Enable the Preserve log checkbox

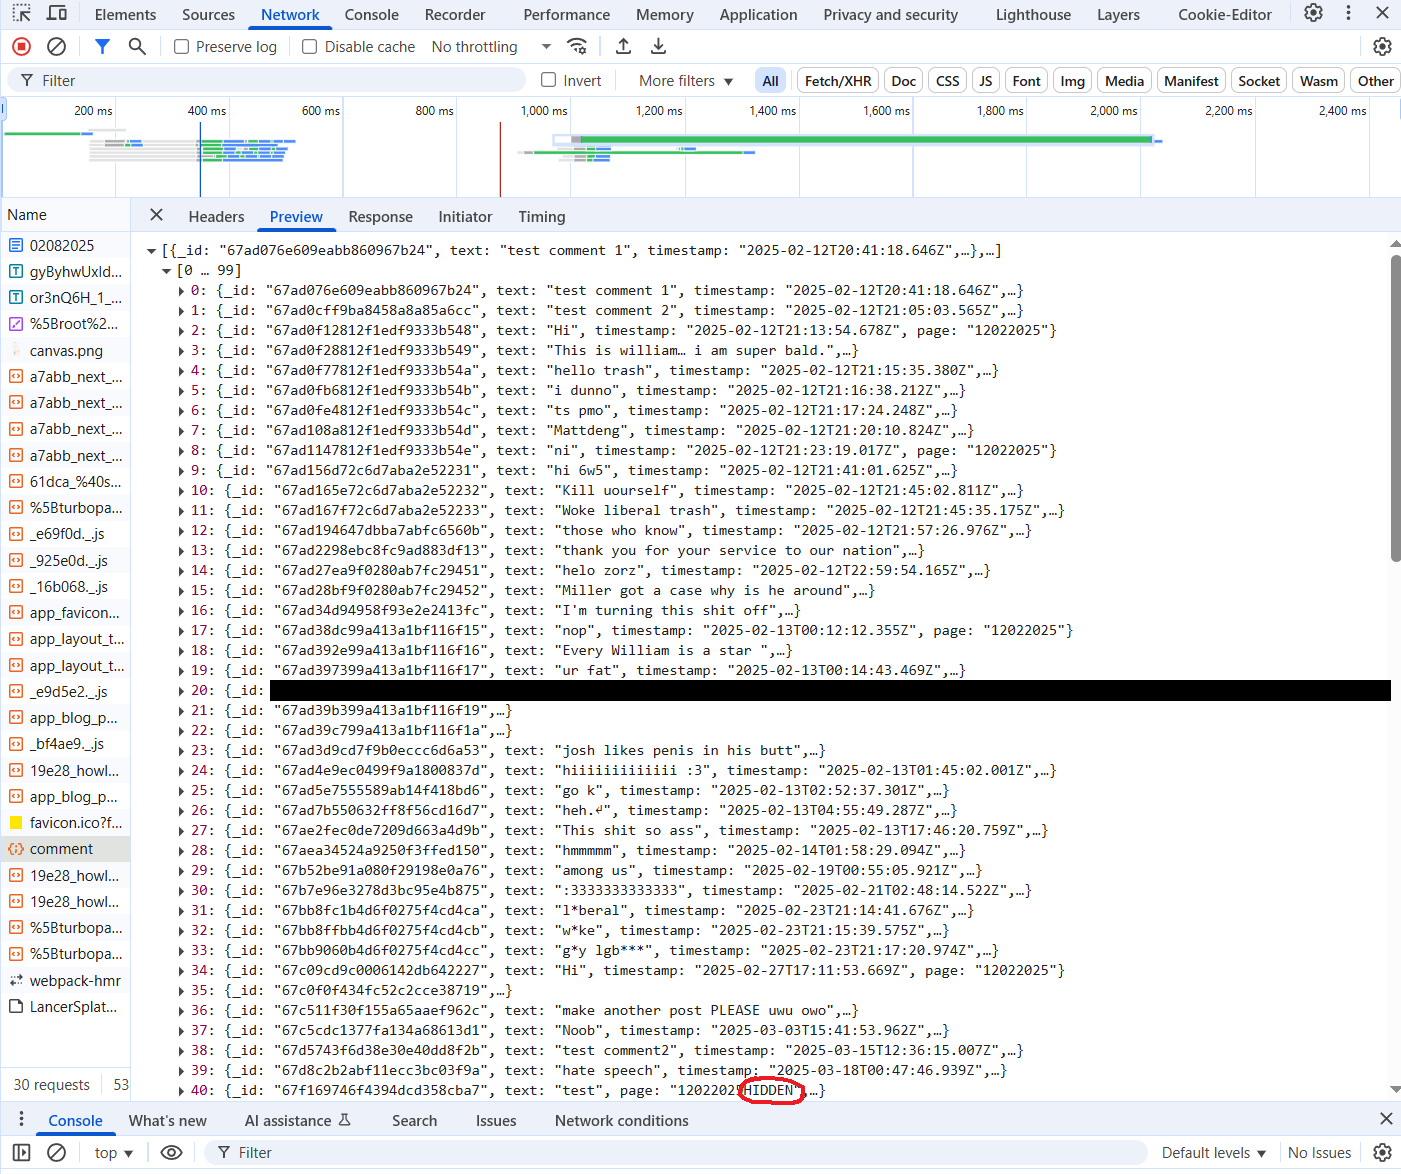pyautogui.click(x=182, y=47)
